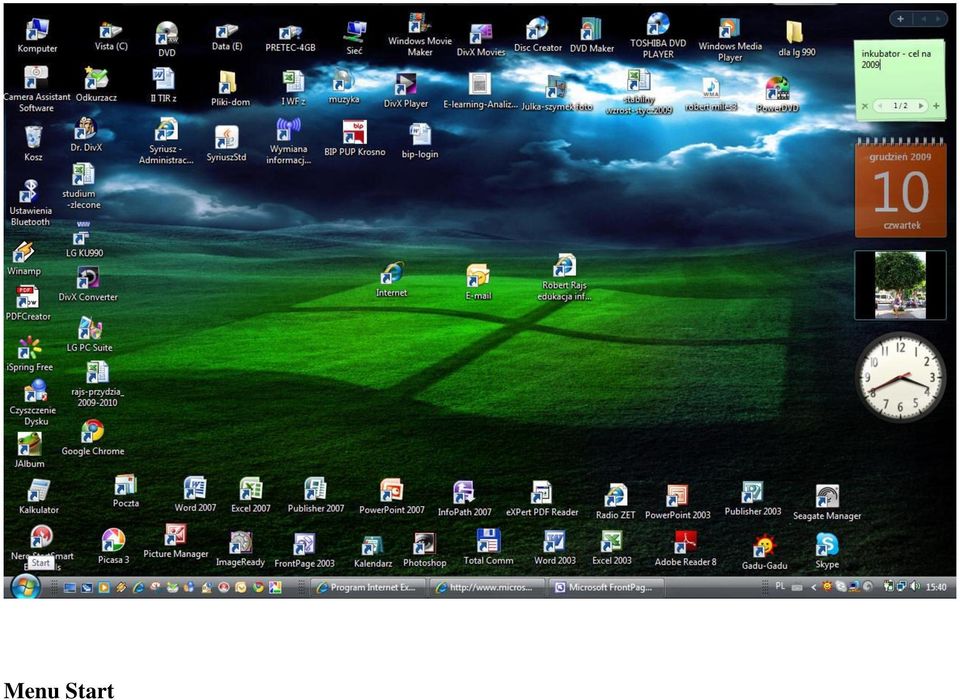960x700 pixels.
Task: Go to previous sticky note page
Action: tap(880, 106)
